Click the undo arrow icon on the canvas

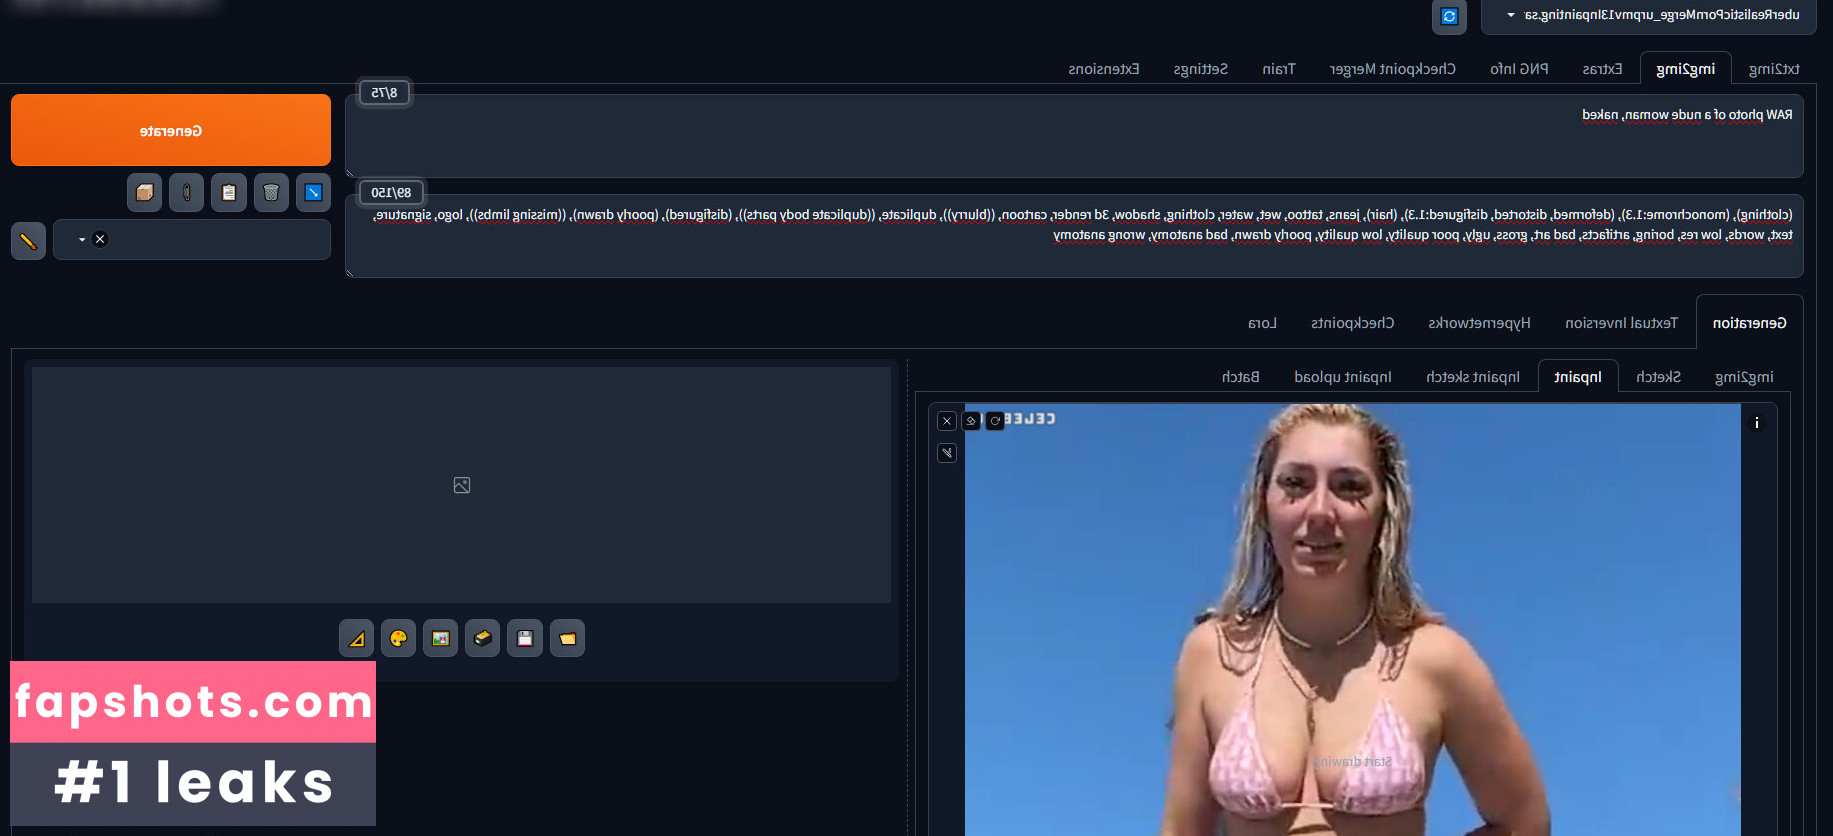tap(995, 421)
